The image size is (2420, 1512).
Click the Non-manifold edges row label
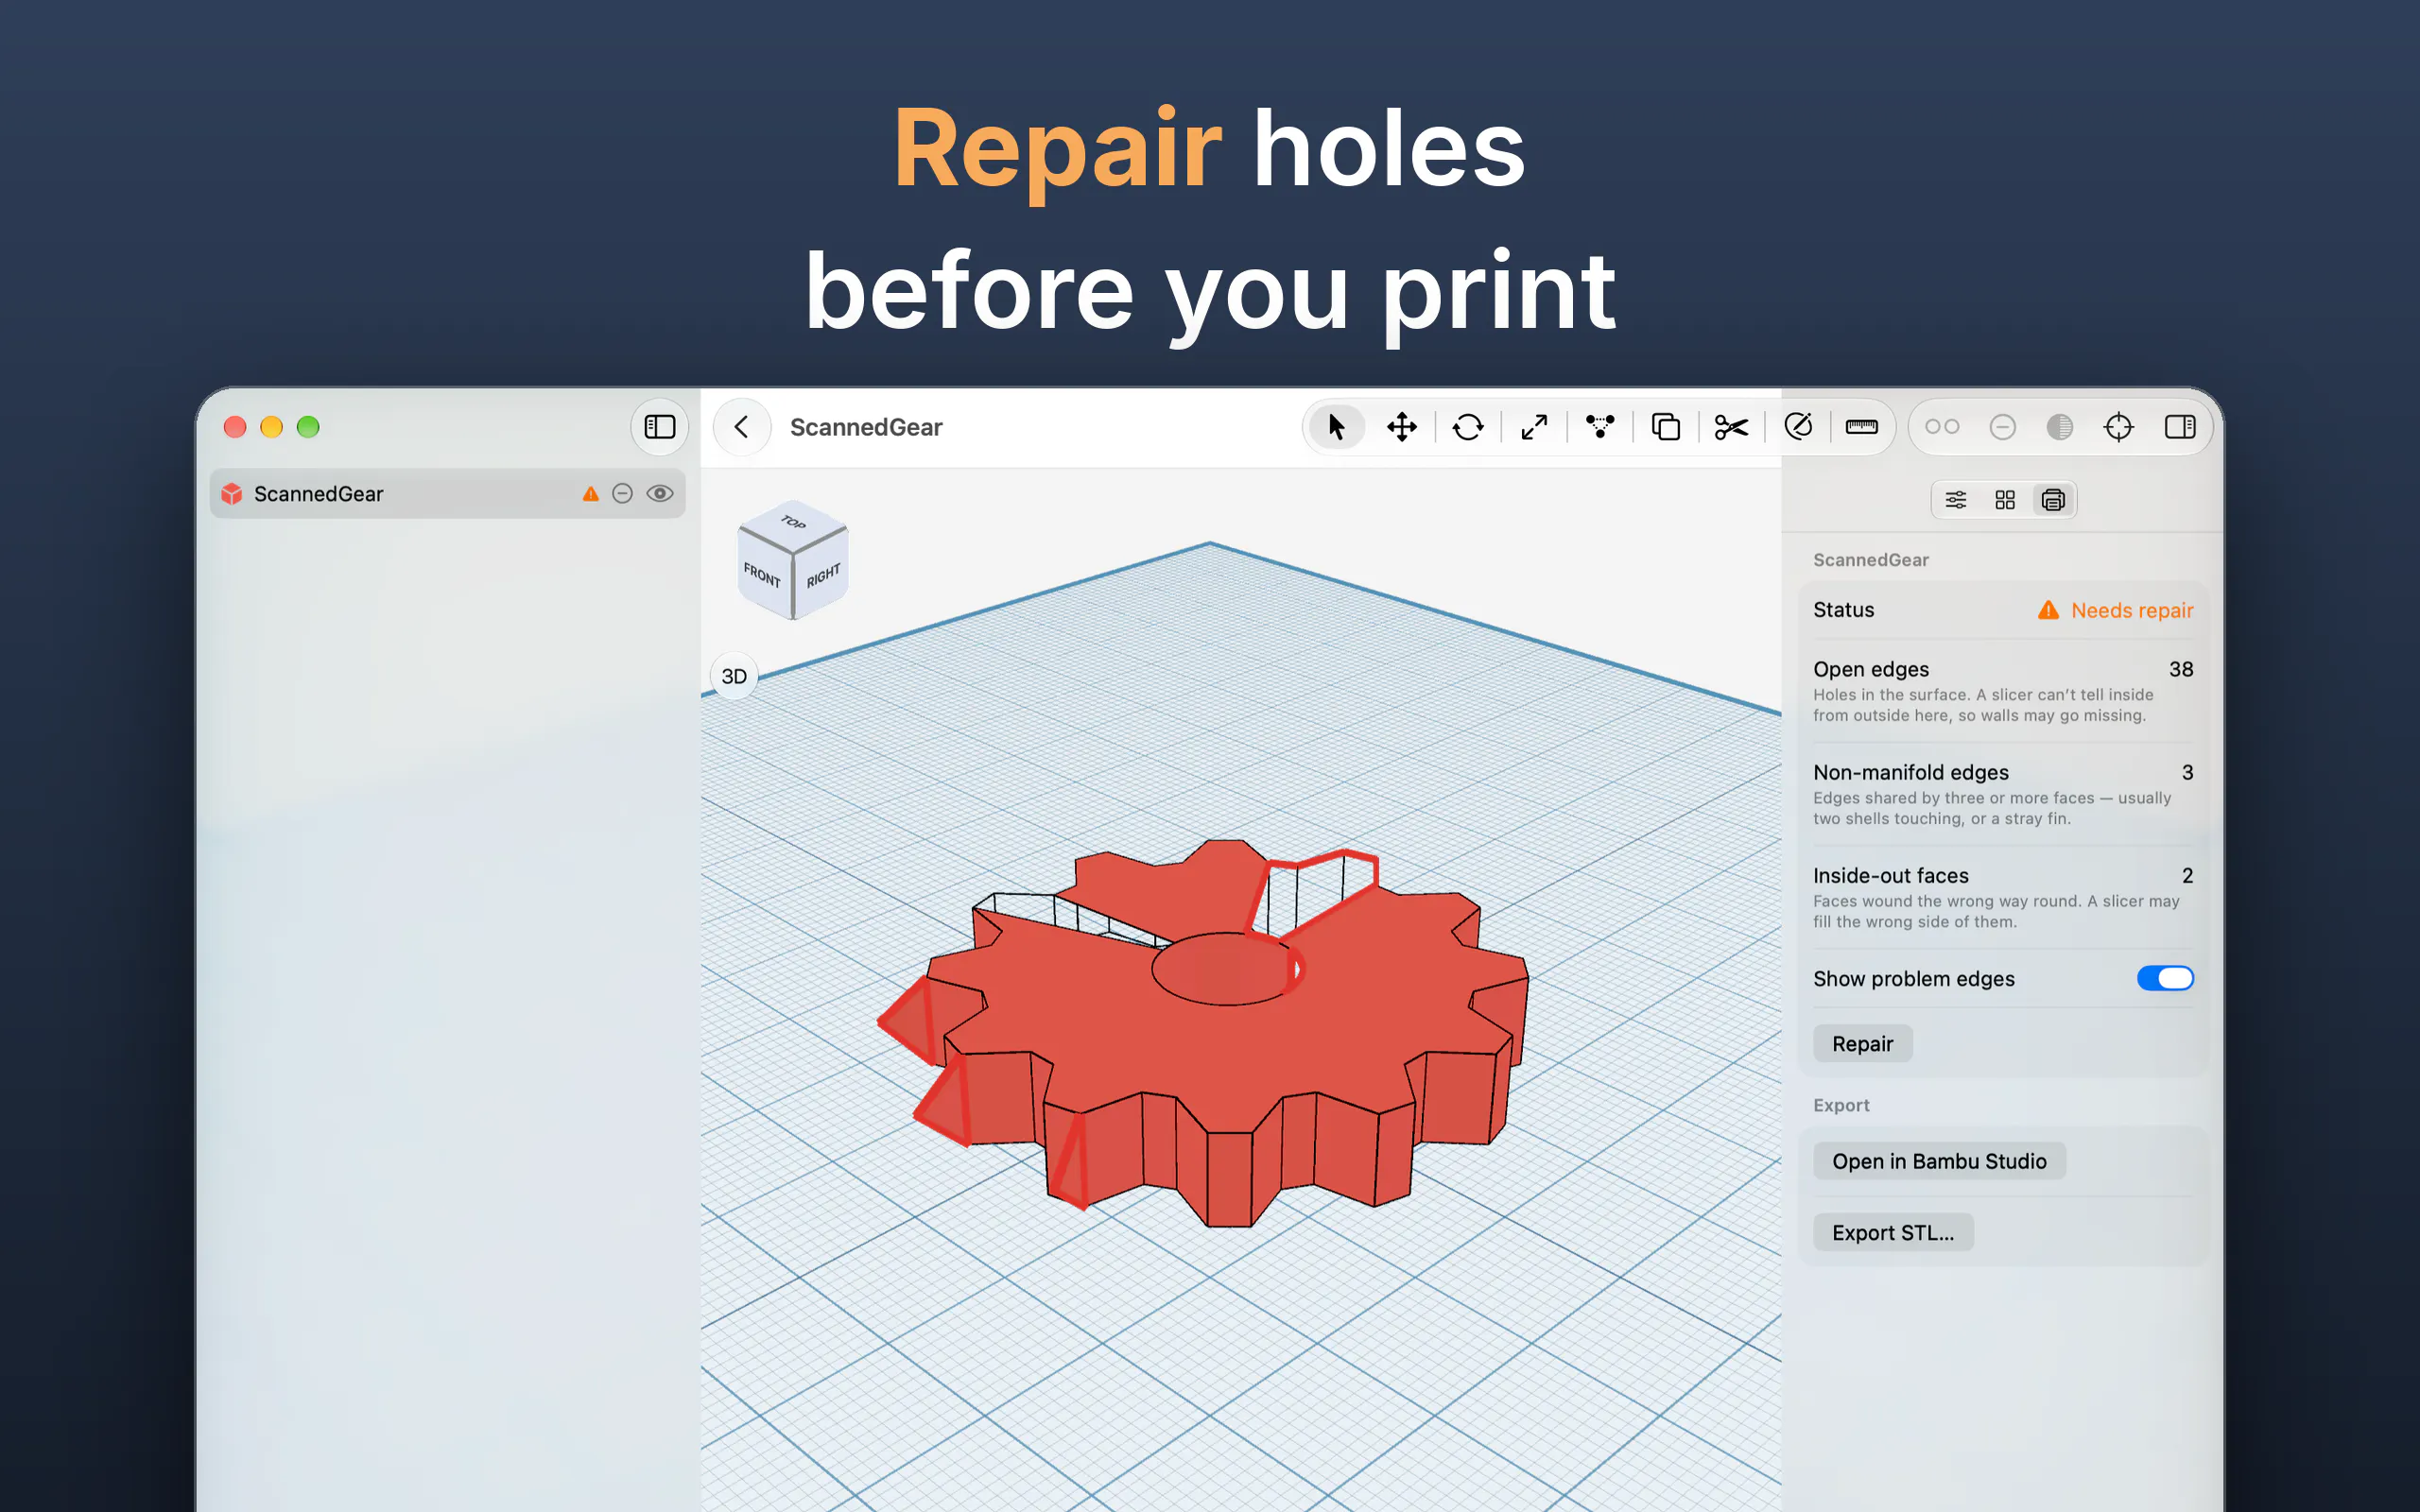pos(1911,772)
